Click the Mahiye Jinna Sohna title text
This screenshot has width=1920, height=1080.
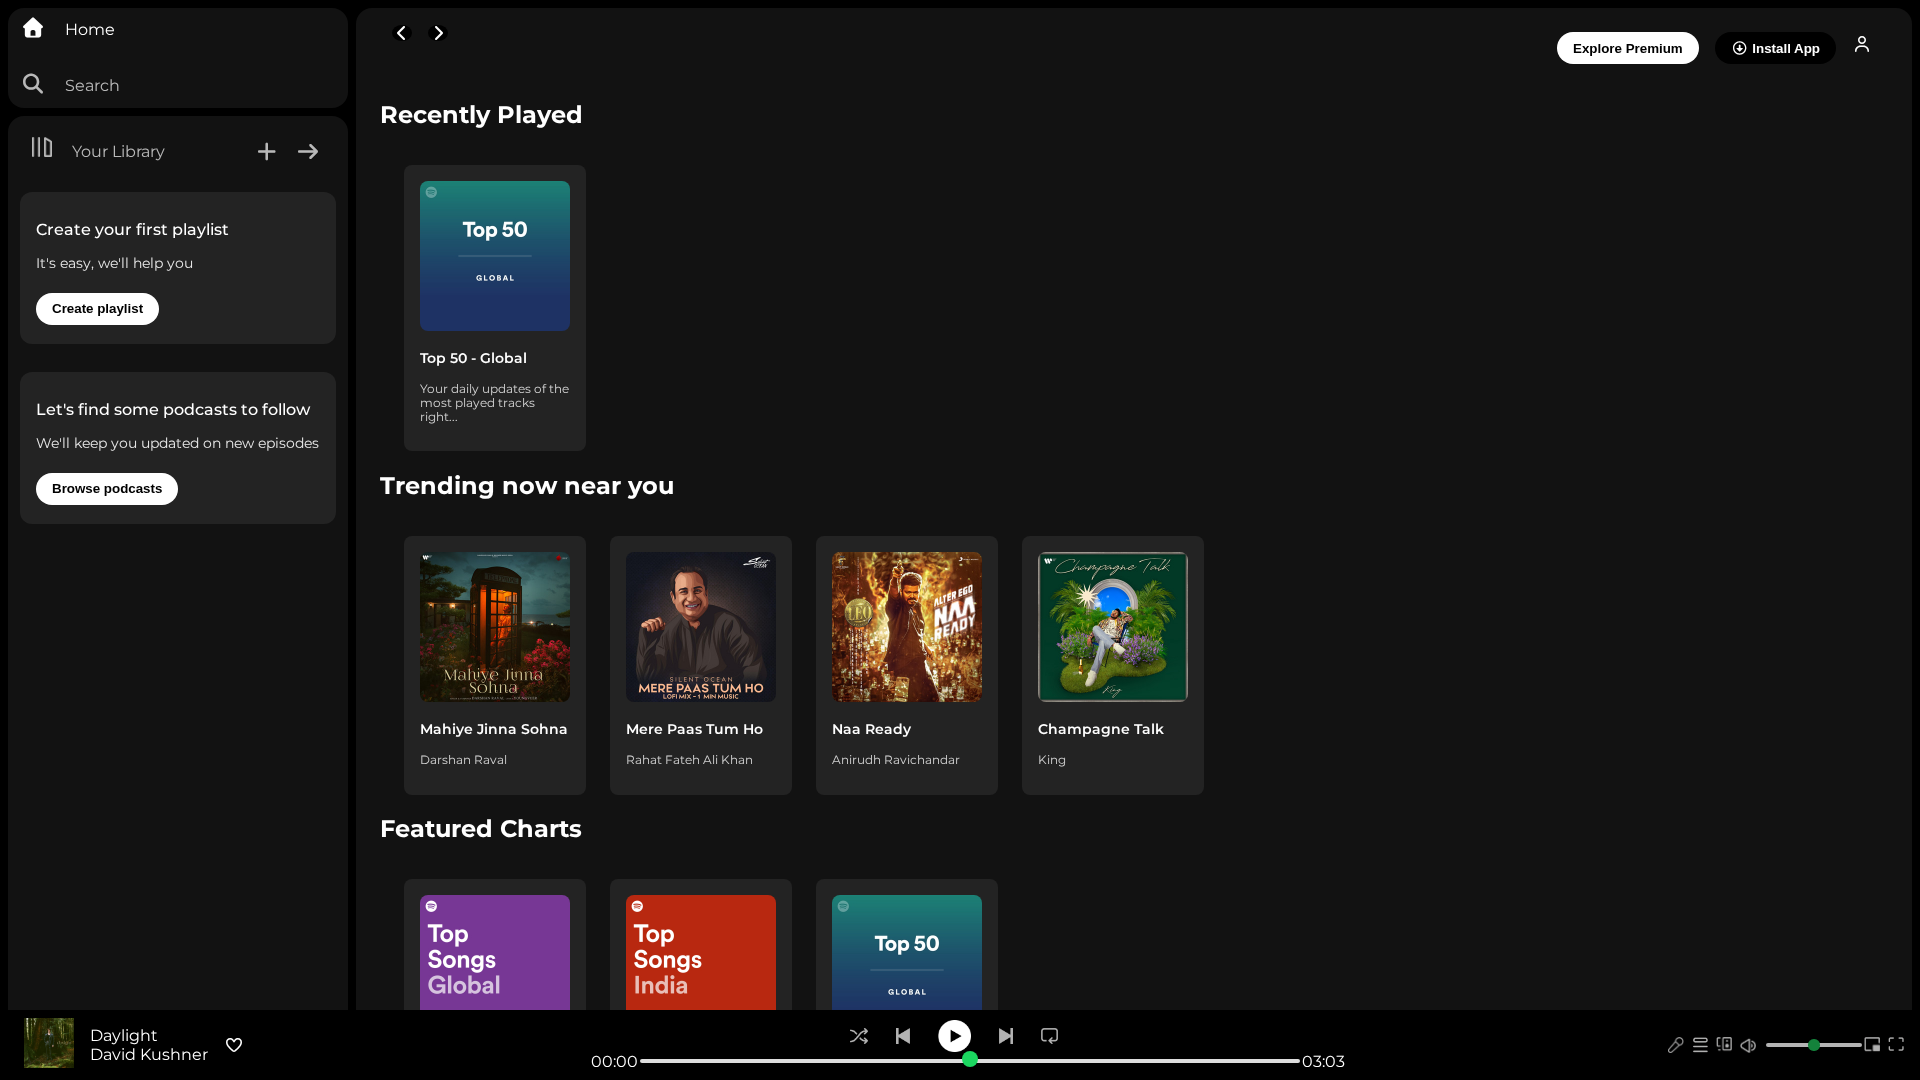493,730
